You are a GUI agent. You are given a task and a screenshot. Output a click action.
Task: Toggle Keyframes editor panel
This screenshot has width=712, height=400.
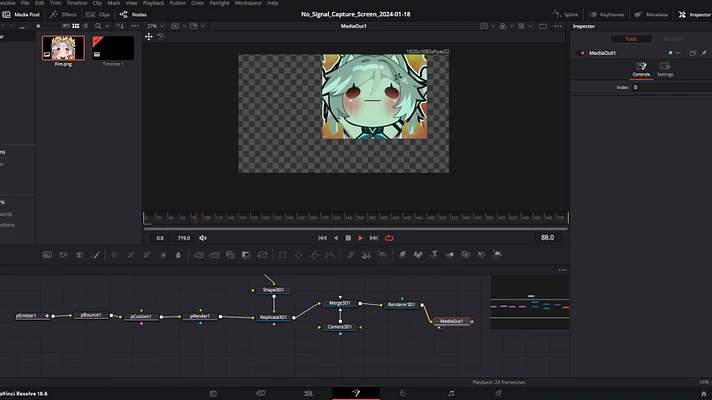(606, 15)
